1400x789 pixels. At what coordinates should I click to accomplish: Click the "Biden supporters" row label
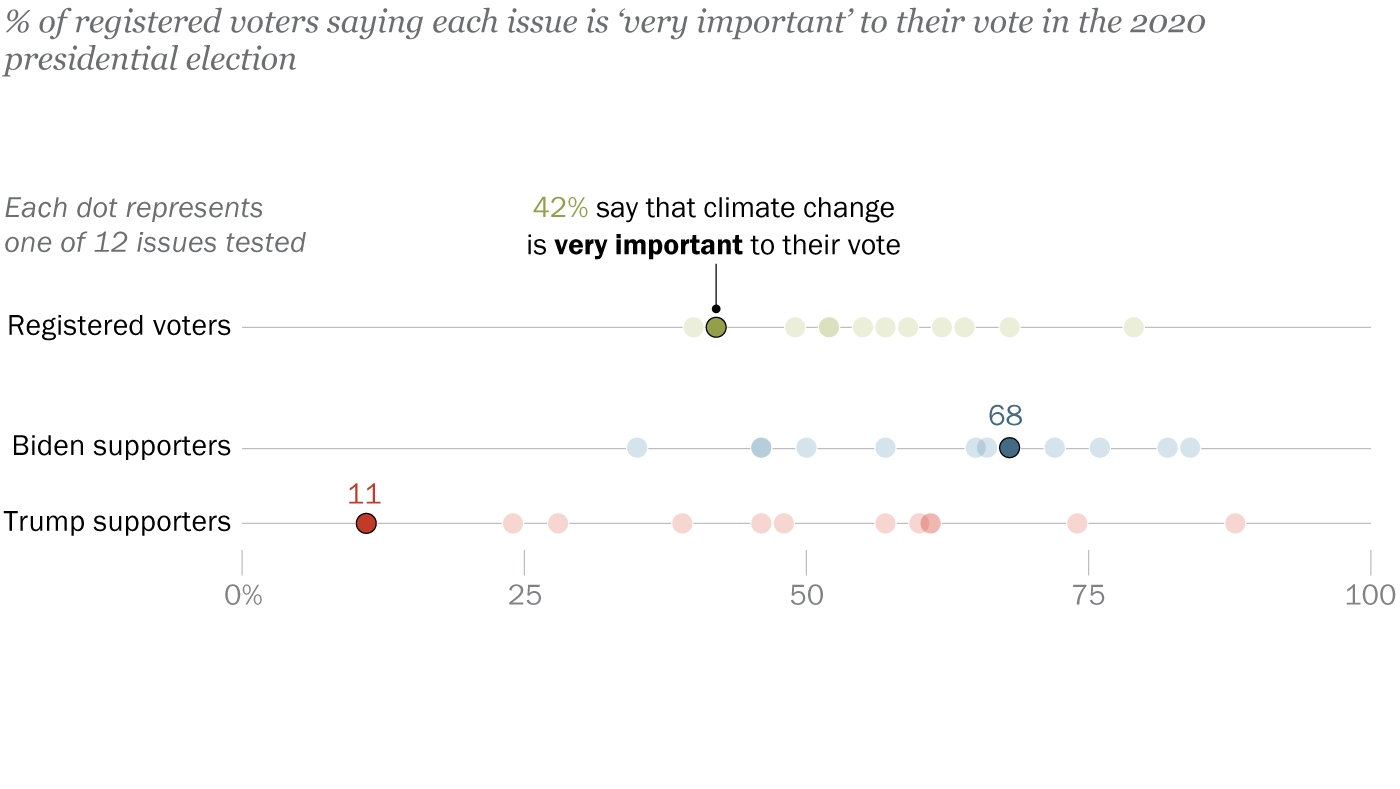click(x=121, y=446)
